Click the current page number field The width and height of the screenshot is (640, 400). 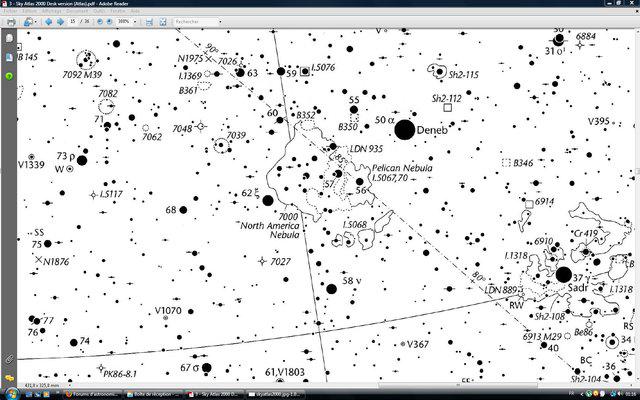pos(73,21)
